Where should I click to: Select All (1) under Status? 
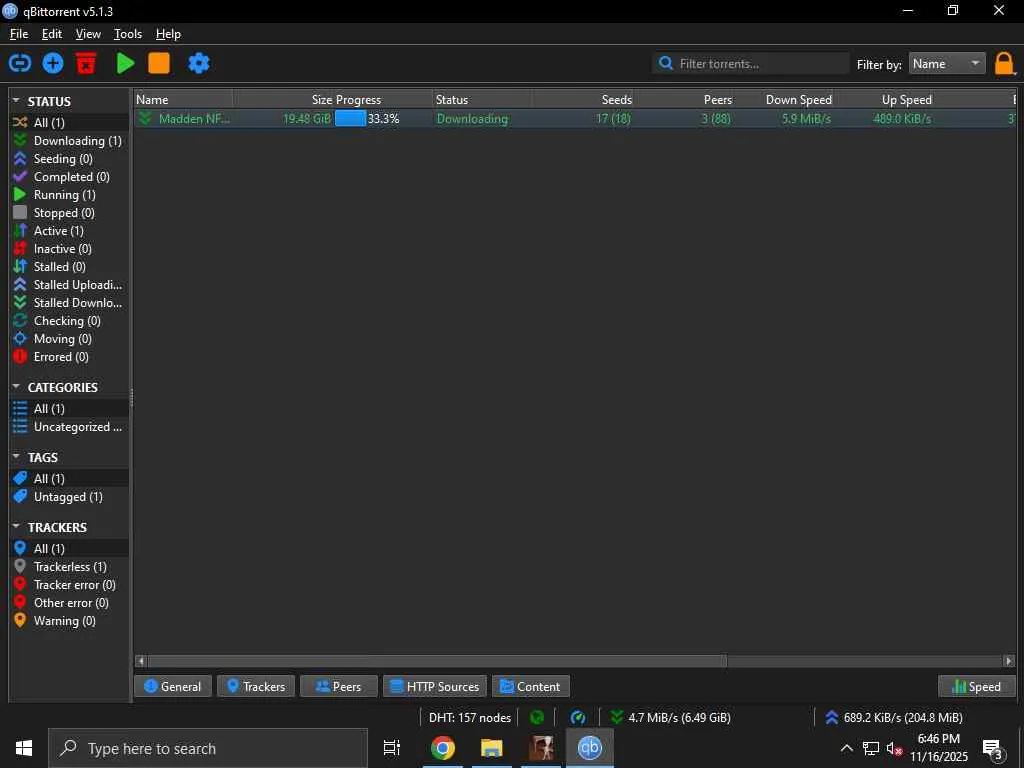pos(69,123)
